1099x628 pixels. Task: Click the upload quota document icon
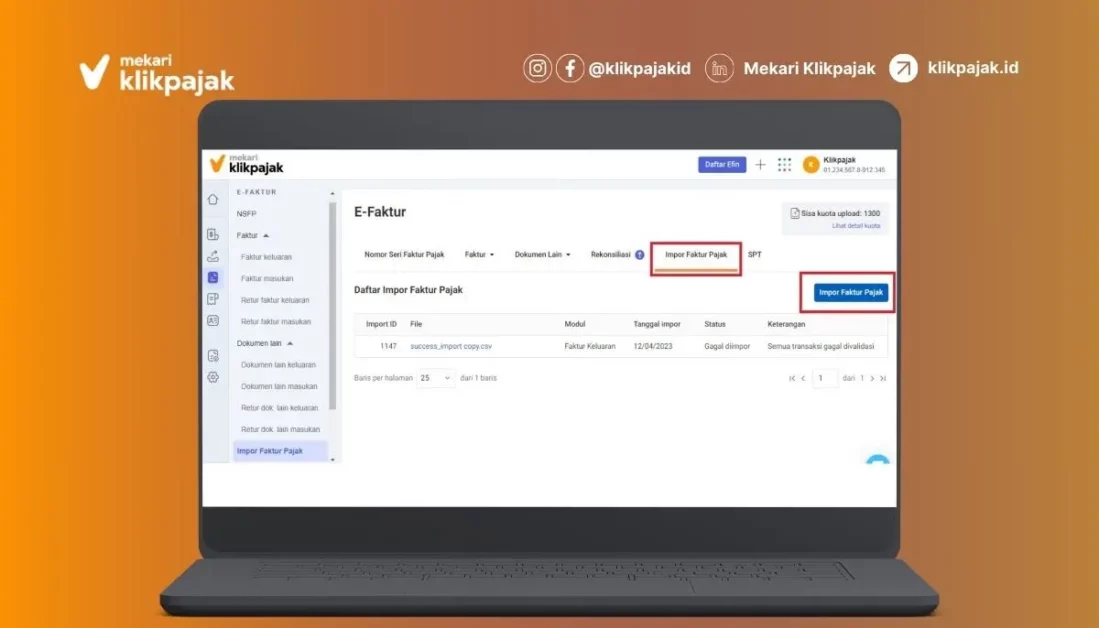(x=795, y=213)
